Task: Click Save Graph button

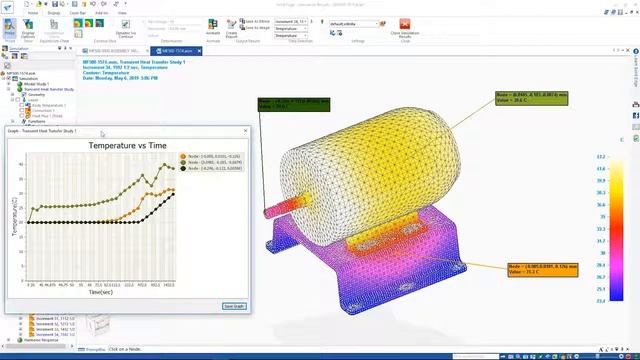Action: (x=234, y=306)
